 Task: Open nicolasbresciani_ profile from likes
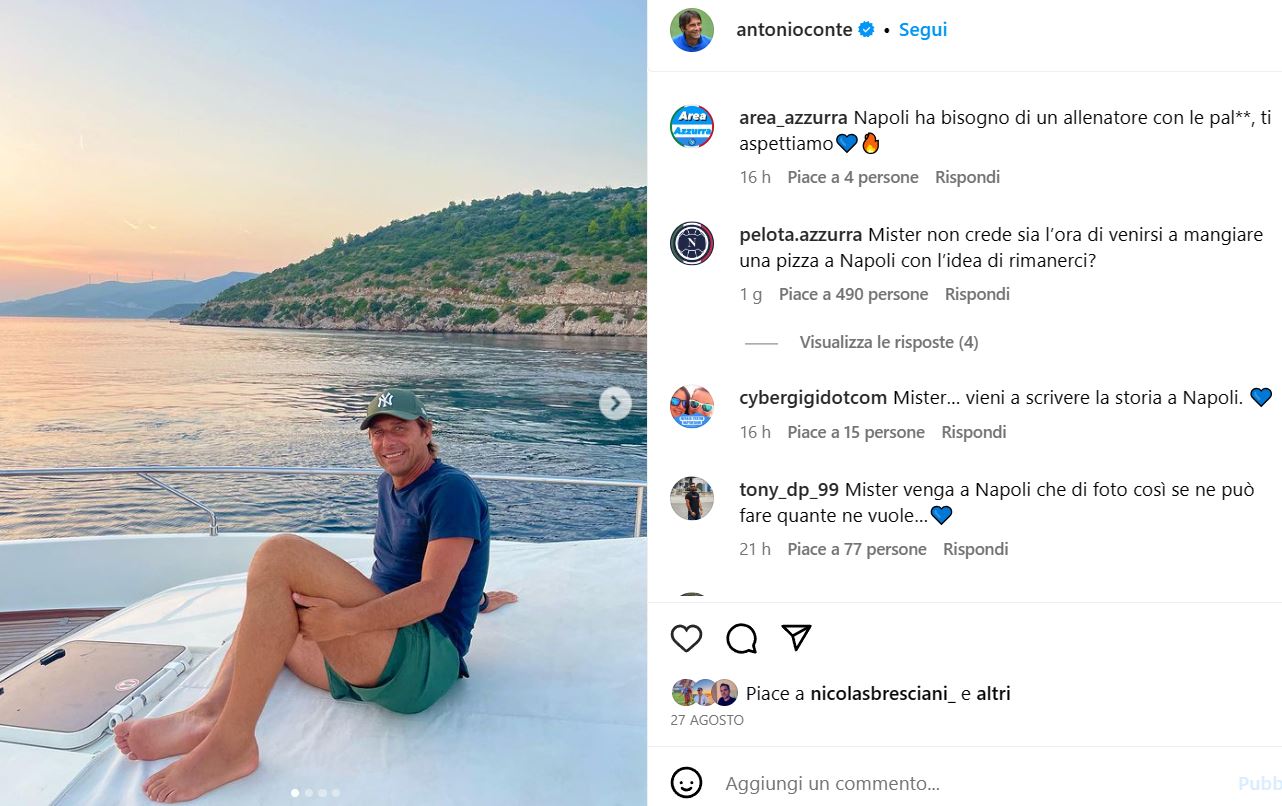pos(882,693)
